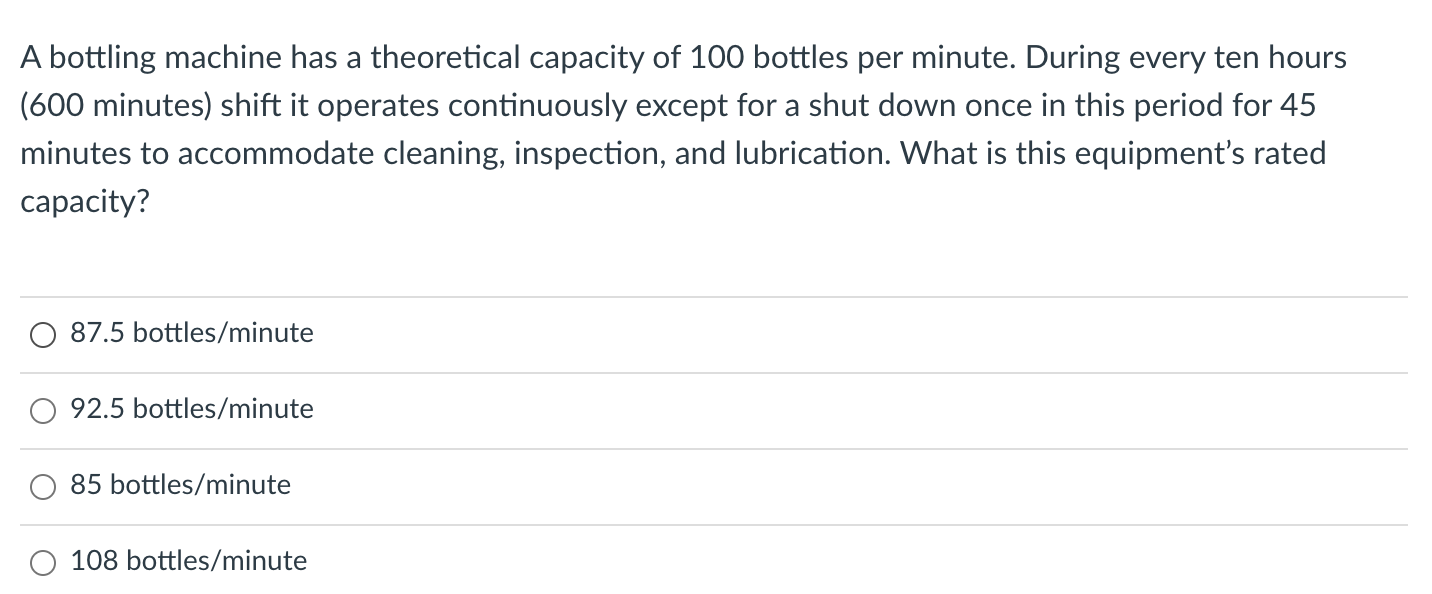The width and height of the screenshot is (1432, 594).
Task: Choose the 92.5 bottles/minute radio button
Action: click(43, 412)
